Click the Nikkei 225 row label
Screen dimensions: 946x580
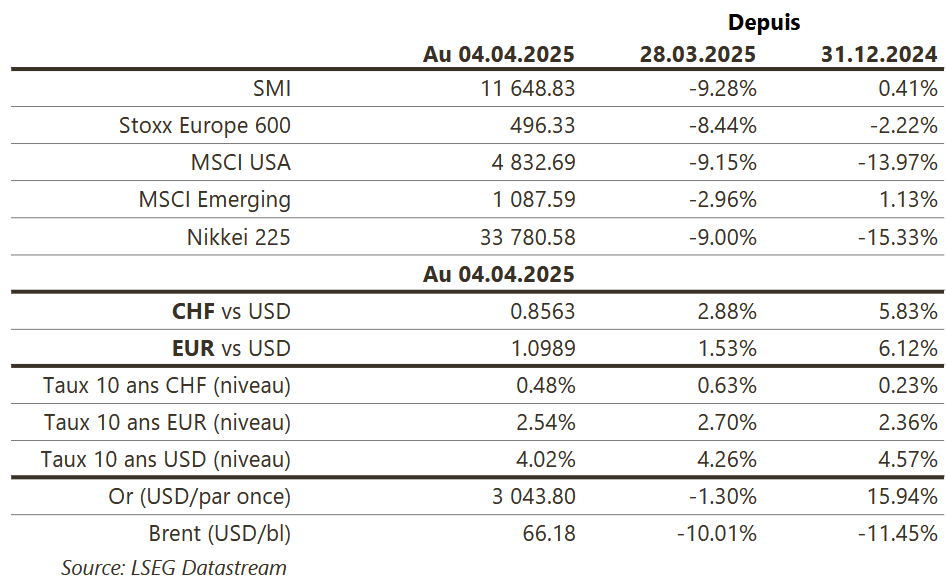tap(239, 237)
